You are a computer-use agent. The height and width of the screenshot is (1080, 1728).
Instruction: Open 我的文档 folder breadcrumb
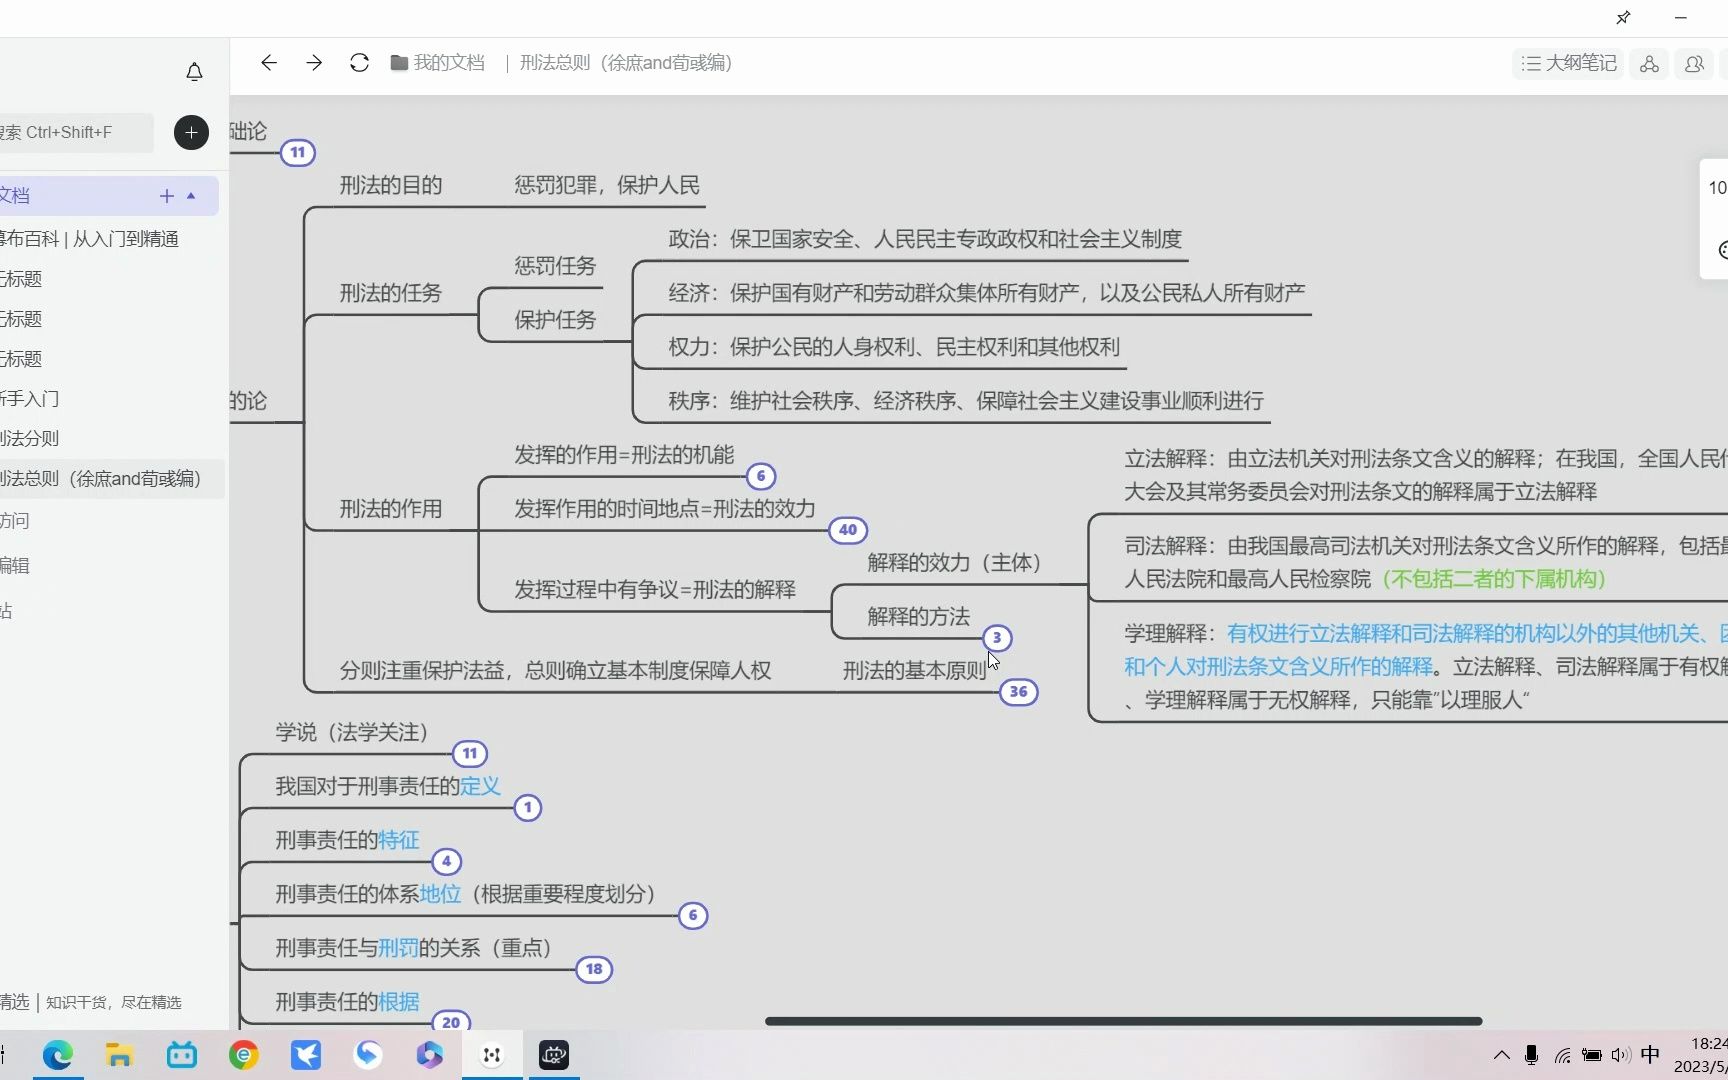437,63
